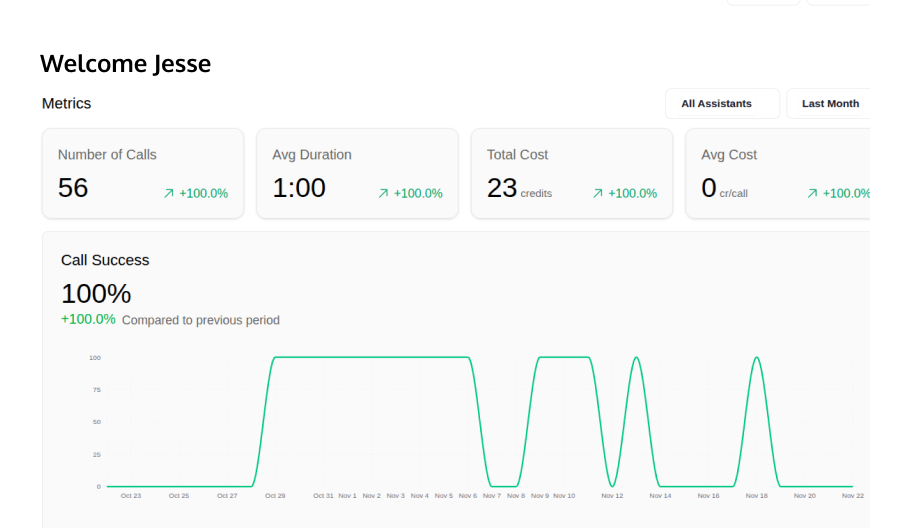Click the Compared to previous period text
This screenshot has height=528, width=902.
pos(201,321)
